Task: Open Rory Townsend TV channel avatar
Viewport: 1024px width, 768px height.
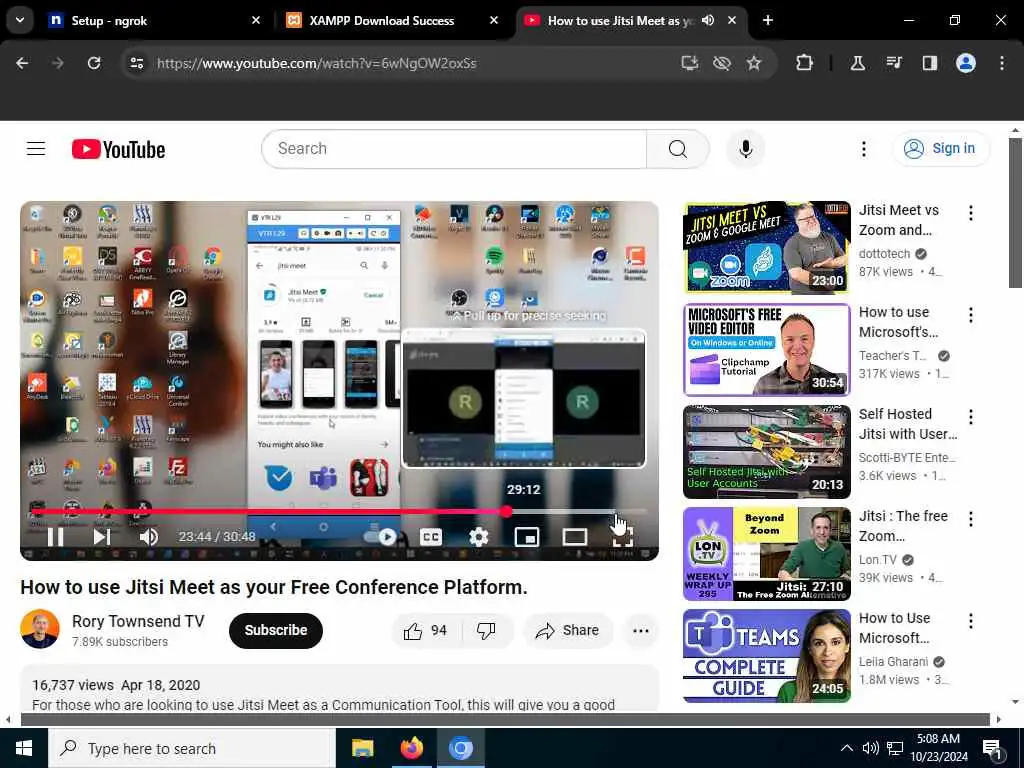Action: click(40, 630)
